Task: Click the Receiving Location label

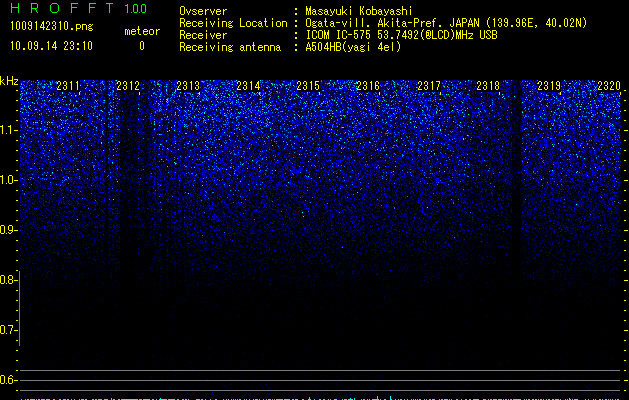Action: click(x=233, y=23)
